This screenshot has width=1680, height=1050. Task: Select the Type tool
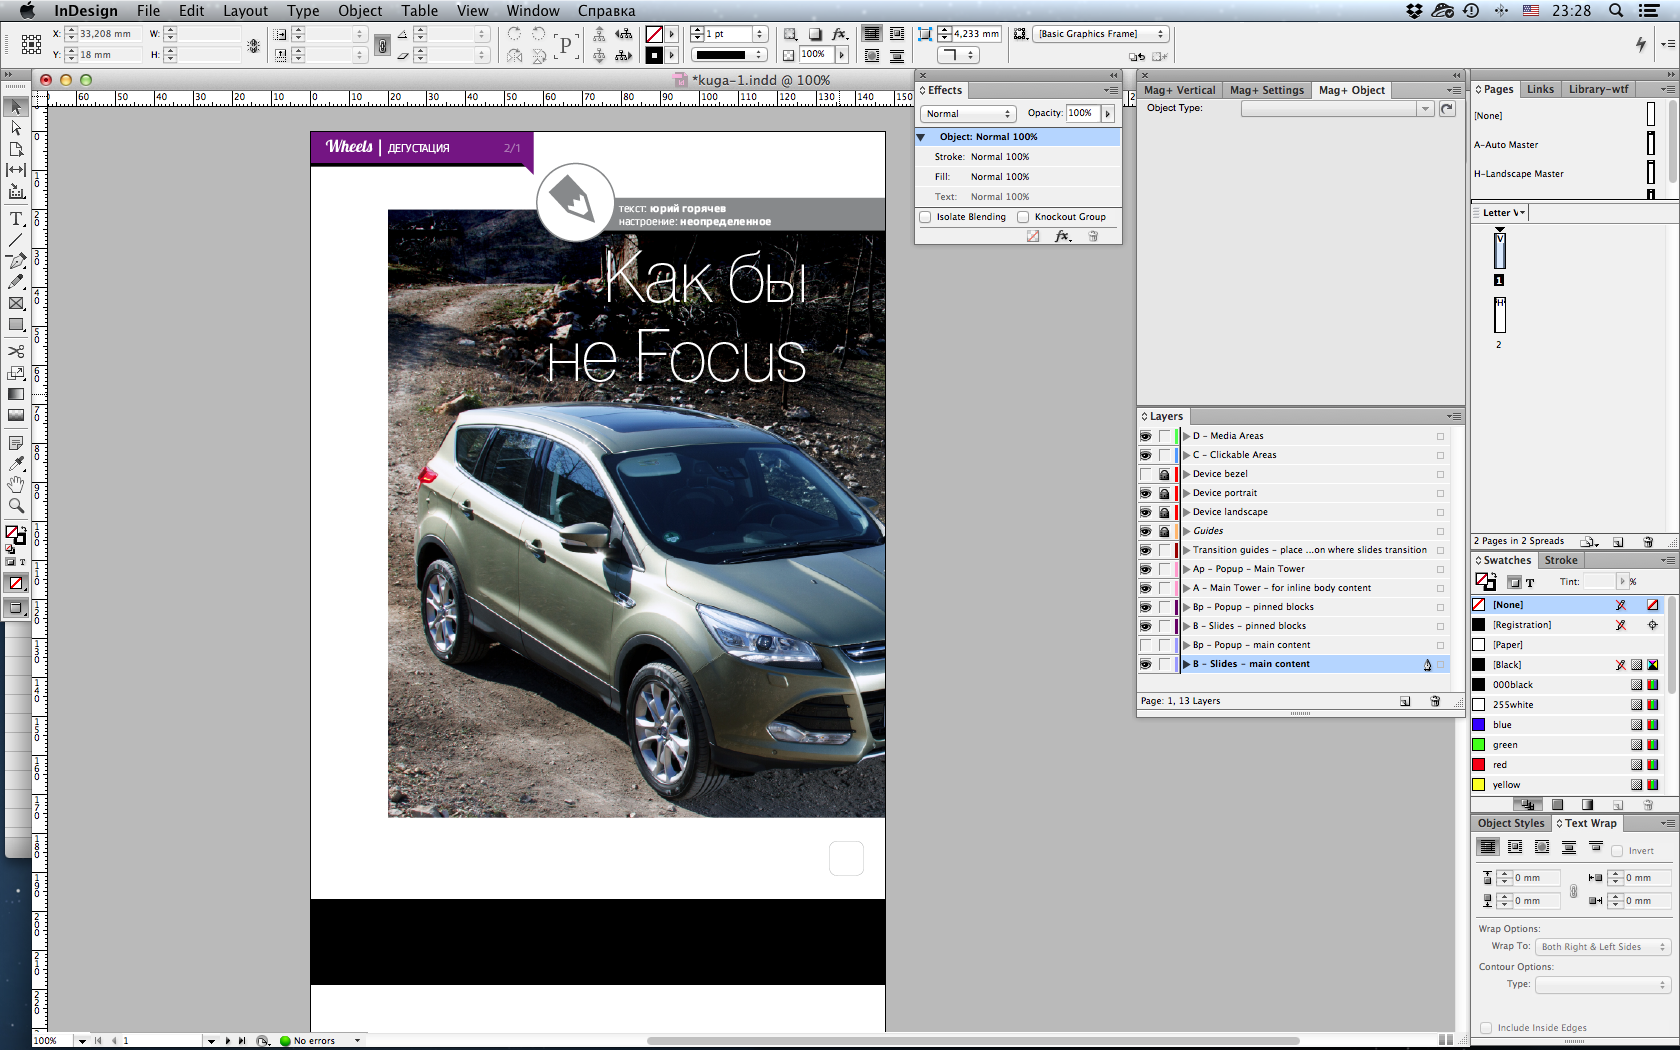tap(16, 219)
